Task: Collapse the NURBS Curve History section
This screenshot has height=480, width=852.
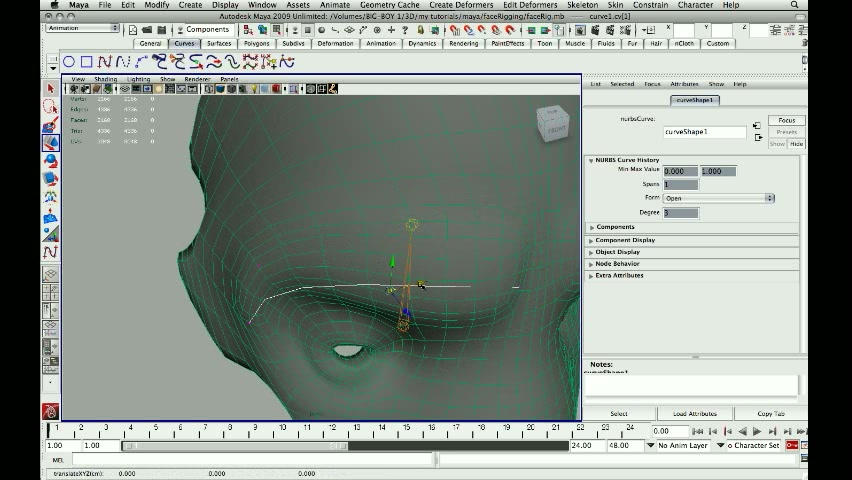Action: click(x=591, y=160)
